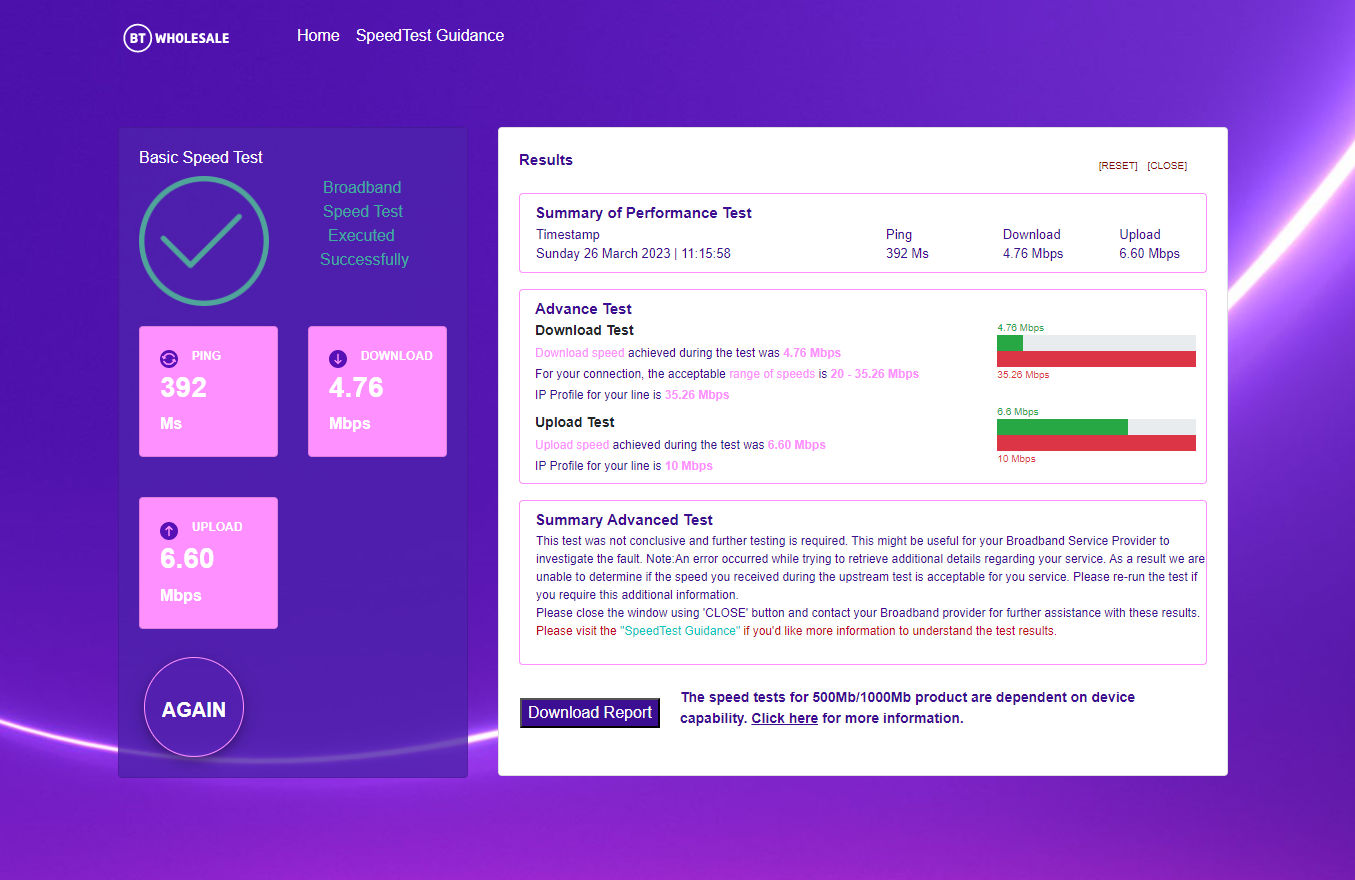Click the [CLOSE] link in Results
The width and height of the screenshot is (1355, 880).
tap(1167, 166)
